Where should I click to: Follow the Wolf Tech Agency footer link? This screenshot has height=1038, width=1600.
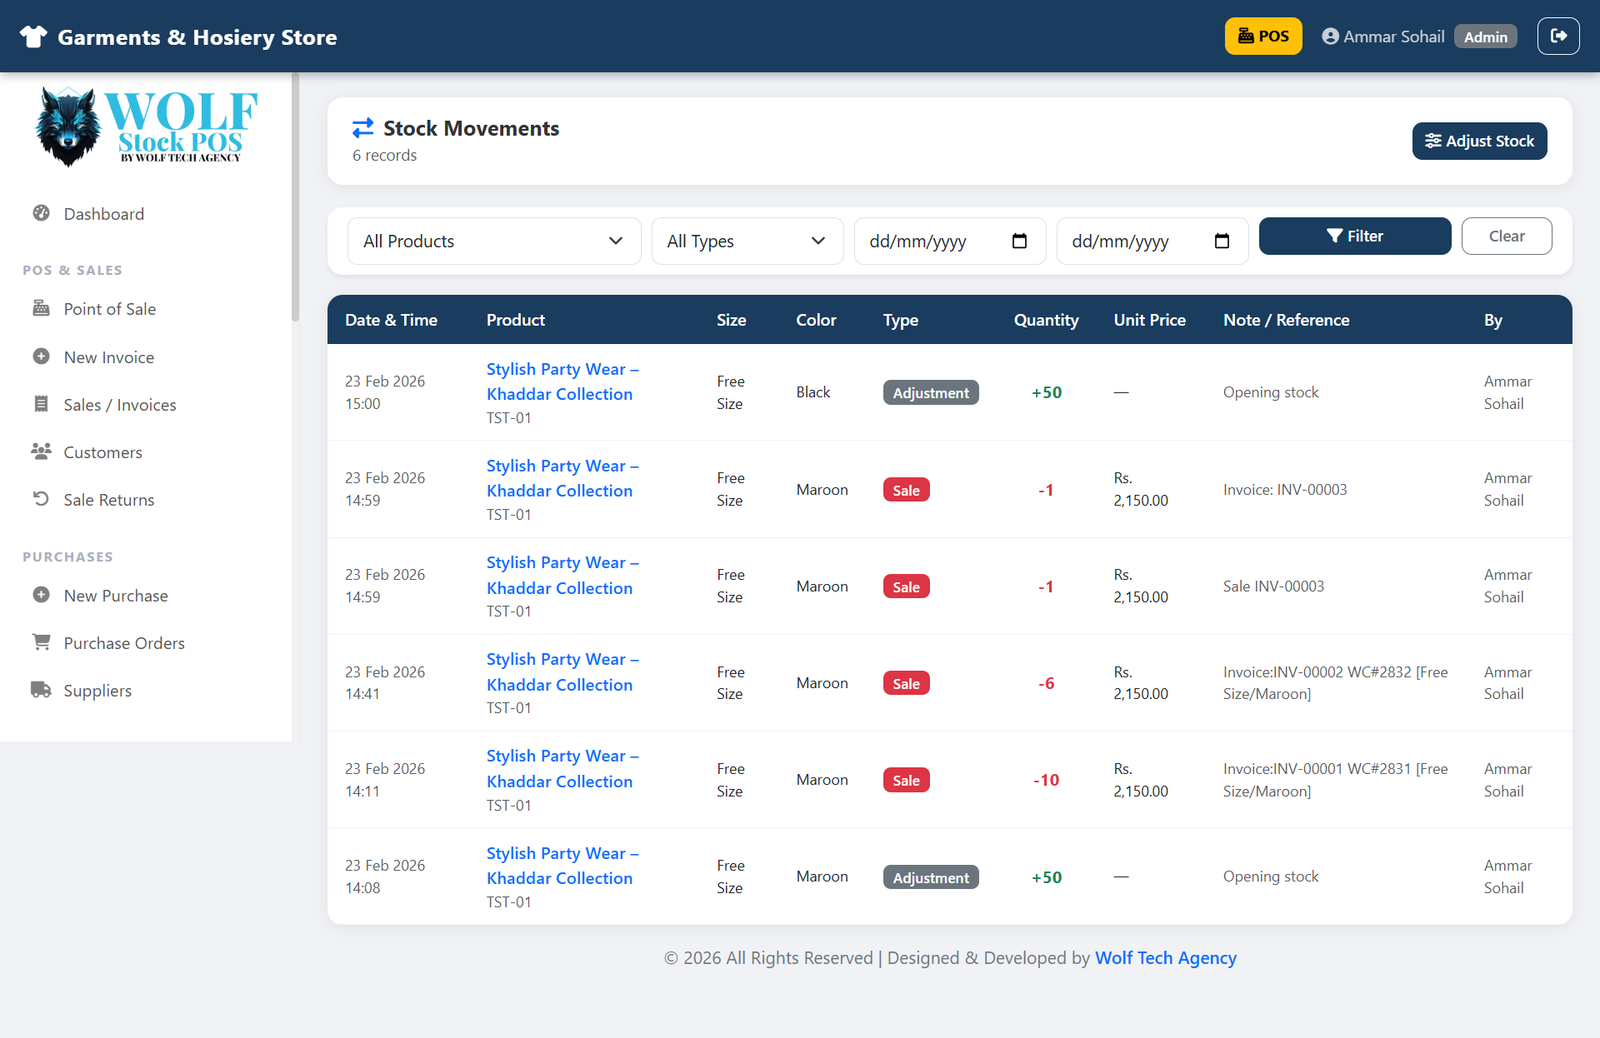pos(1165,958)
